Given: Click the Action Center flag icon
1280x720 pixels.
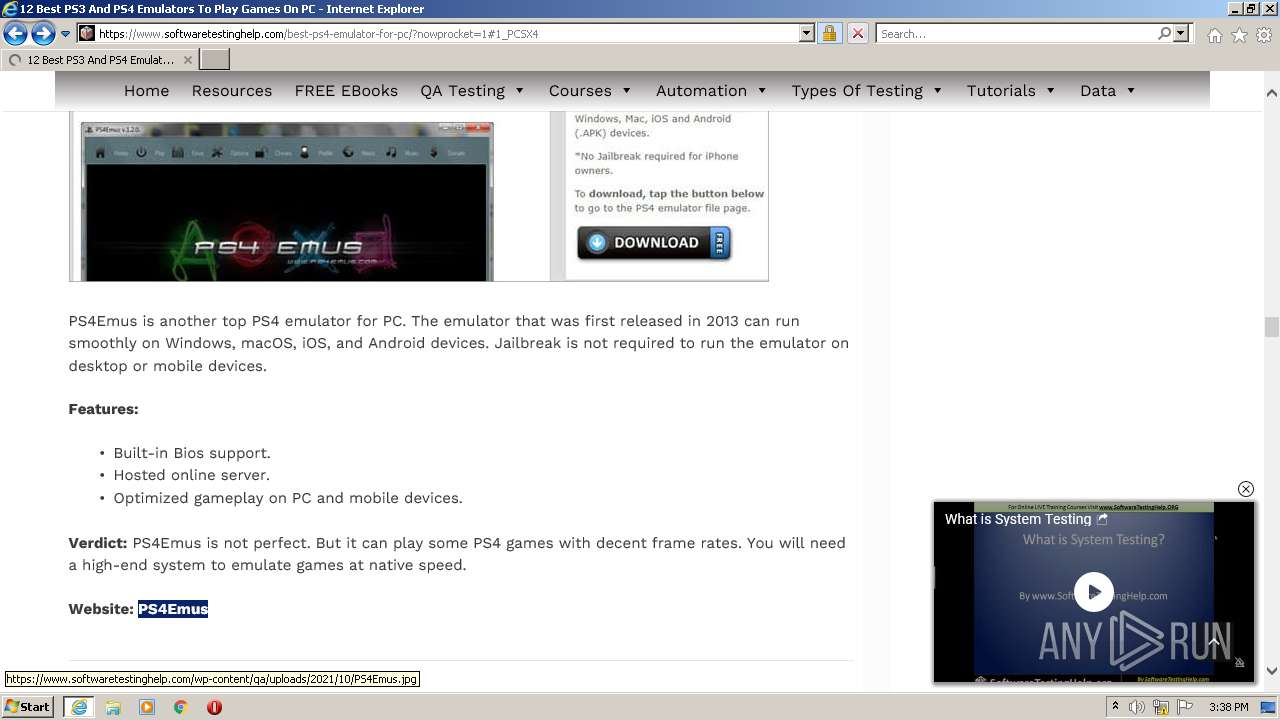Looking at the screenshot, I should (1185, 707).
